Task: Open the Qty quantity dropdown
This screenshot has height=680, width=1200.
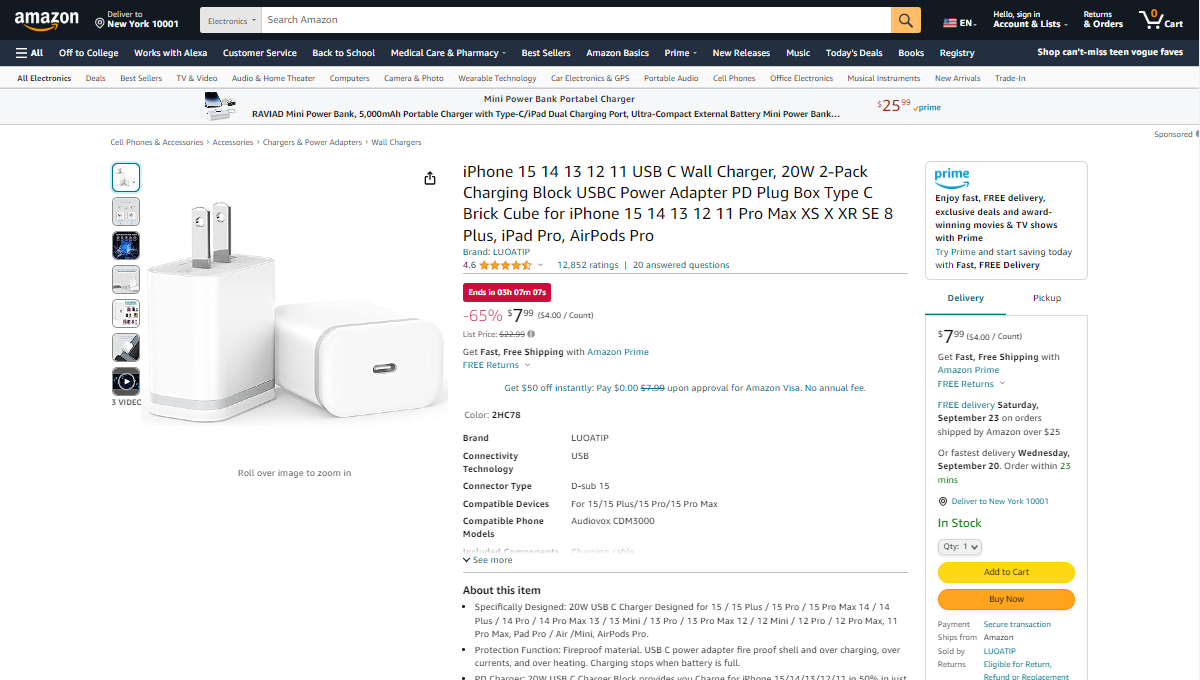Action: tap(960, 546)
